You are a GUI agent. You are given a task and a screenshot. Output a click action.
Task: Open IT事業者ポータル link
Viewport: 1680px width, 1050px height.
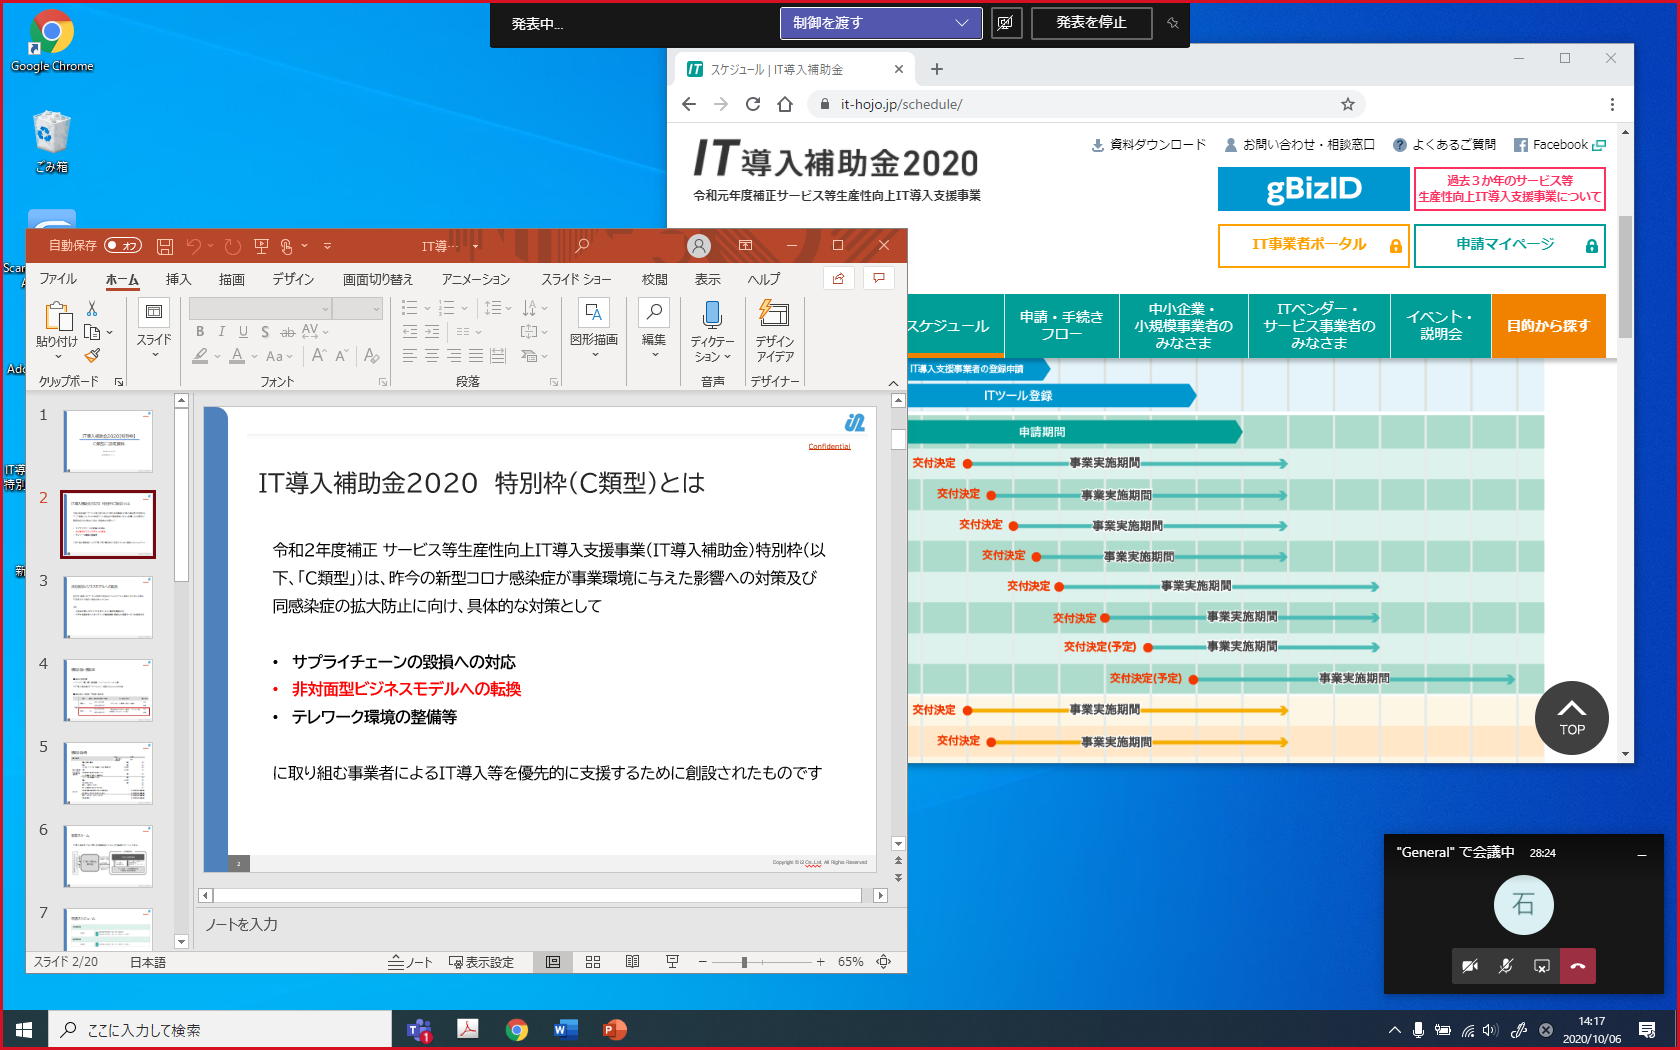[x=1313, y=245]
